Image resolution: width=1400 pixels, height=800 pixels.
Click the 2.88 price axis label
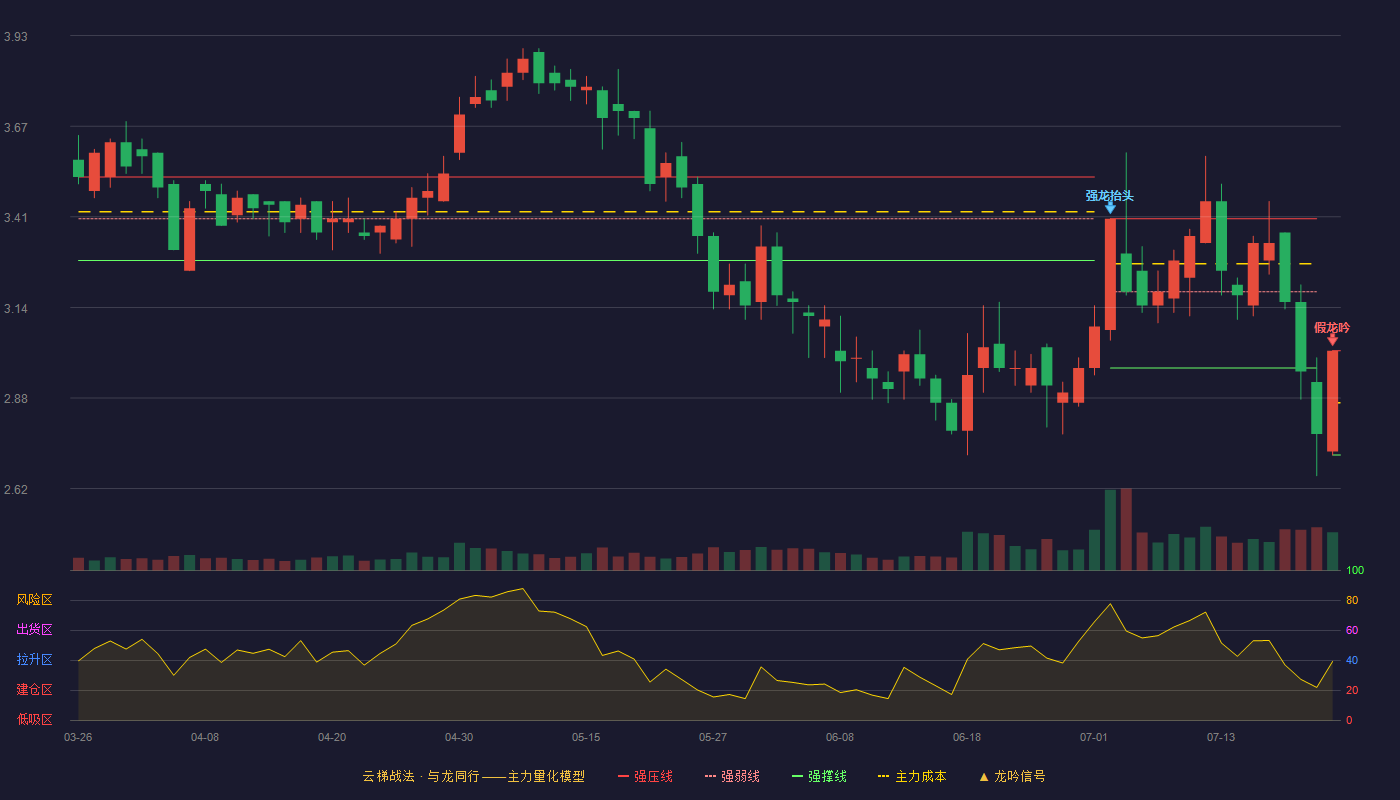point(16,399)
